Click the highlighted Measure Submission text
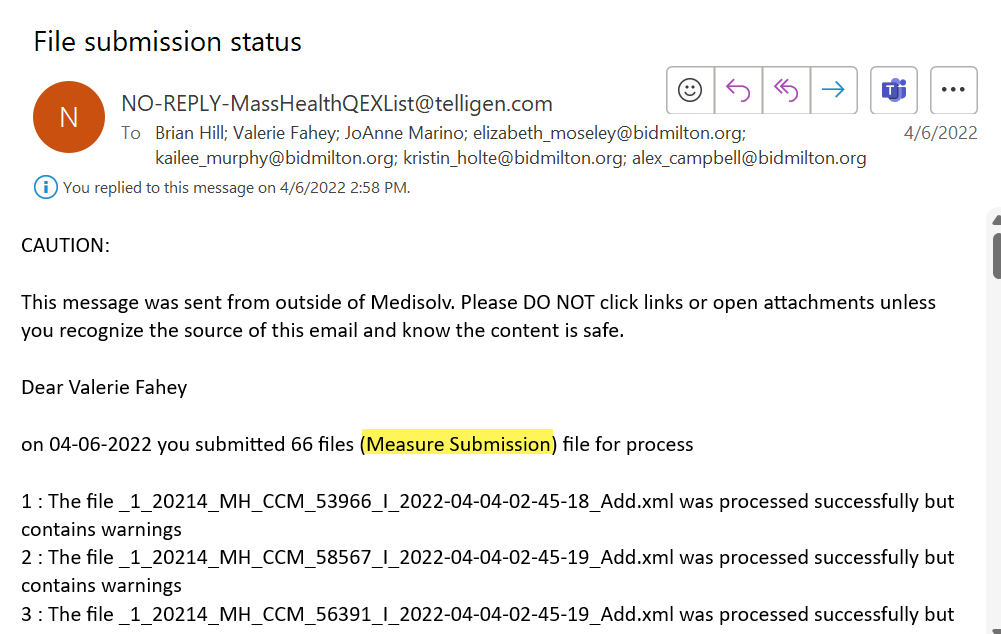This screenshot has width=1001, height=634. [x=458, y=444]
